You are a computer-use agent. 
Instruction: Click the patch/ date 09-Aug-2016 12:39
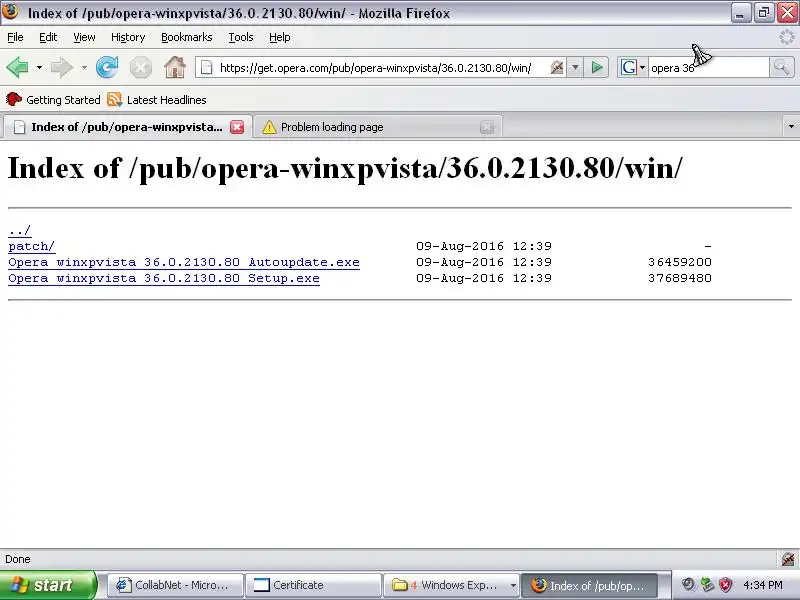coord(484,246)
